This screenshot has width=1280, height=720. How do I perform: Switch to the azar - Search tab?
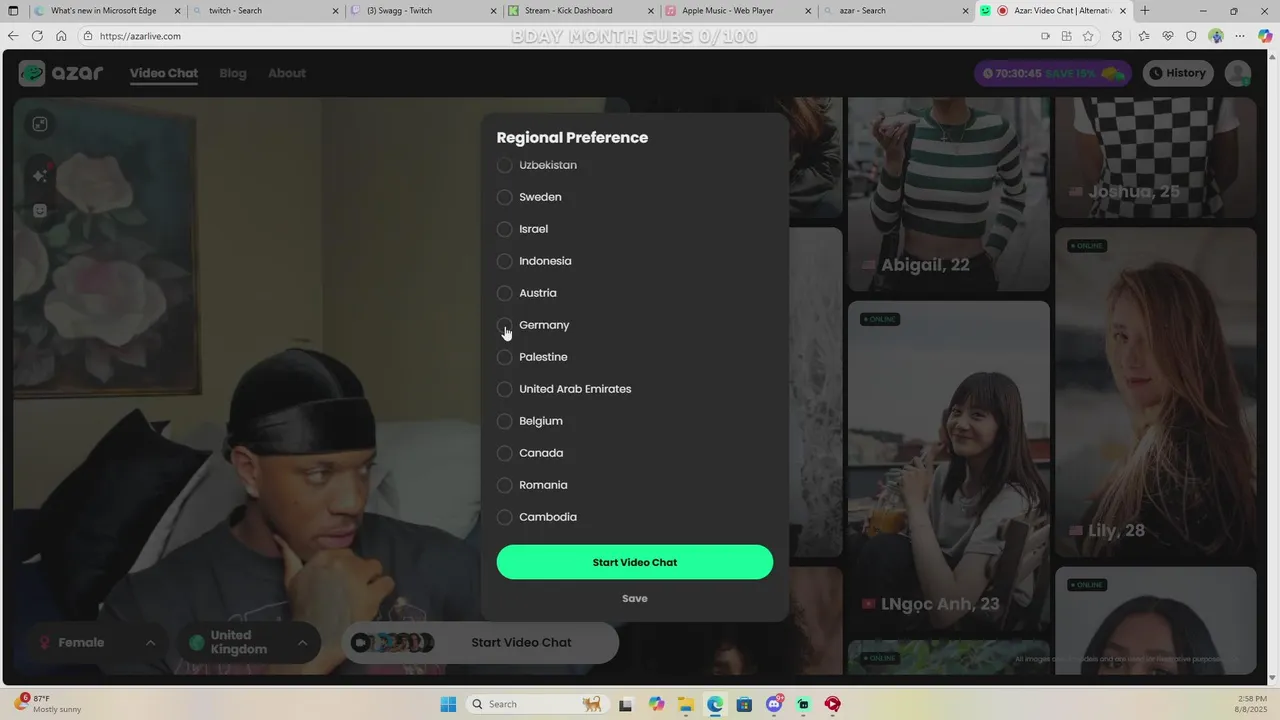pos(897,11)
